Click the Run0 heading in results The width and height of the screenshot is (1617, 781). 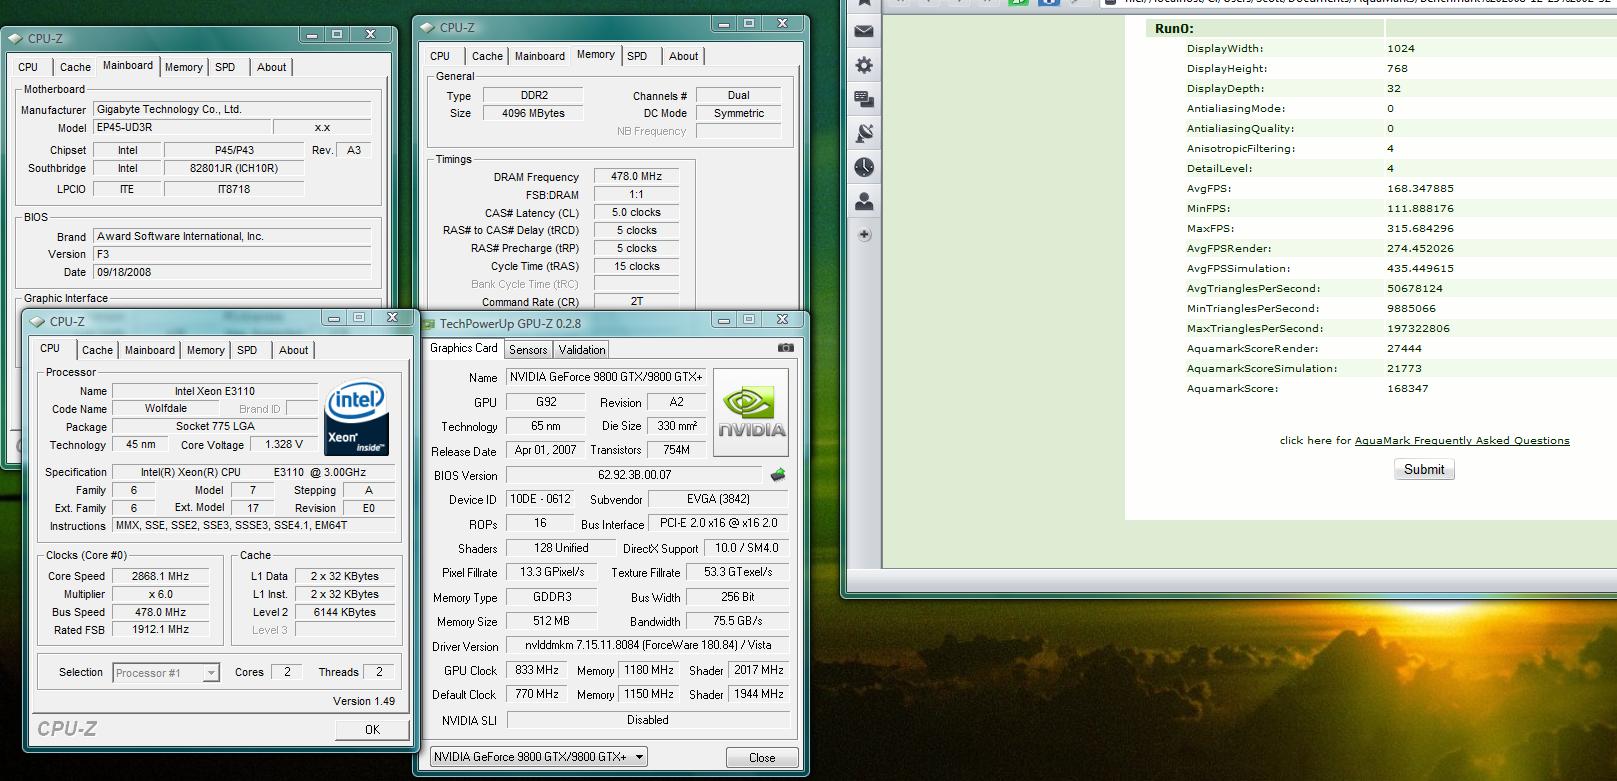pyautogui.click(x=1174, y=28)
